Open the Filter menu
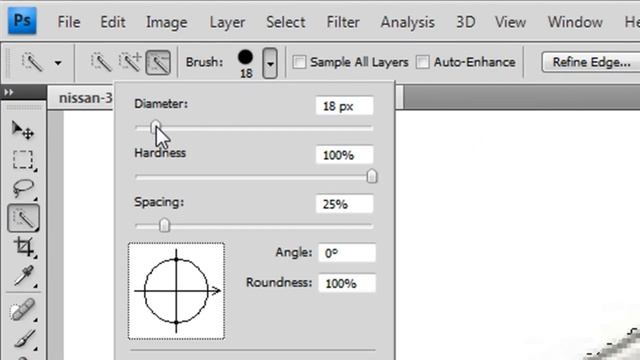Screen dimensions: 640x360 [343, 22]
